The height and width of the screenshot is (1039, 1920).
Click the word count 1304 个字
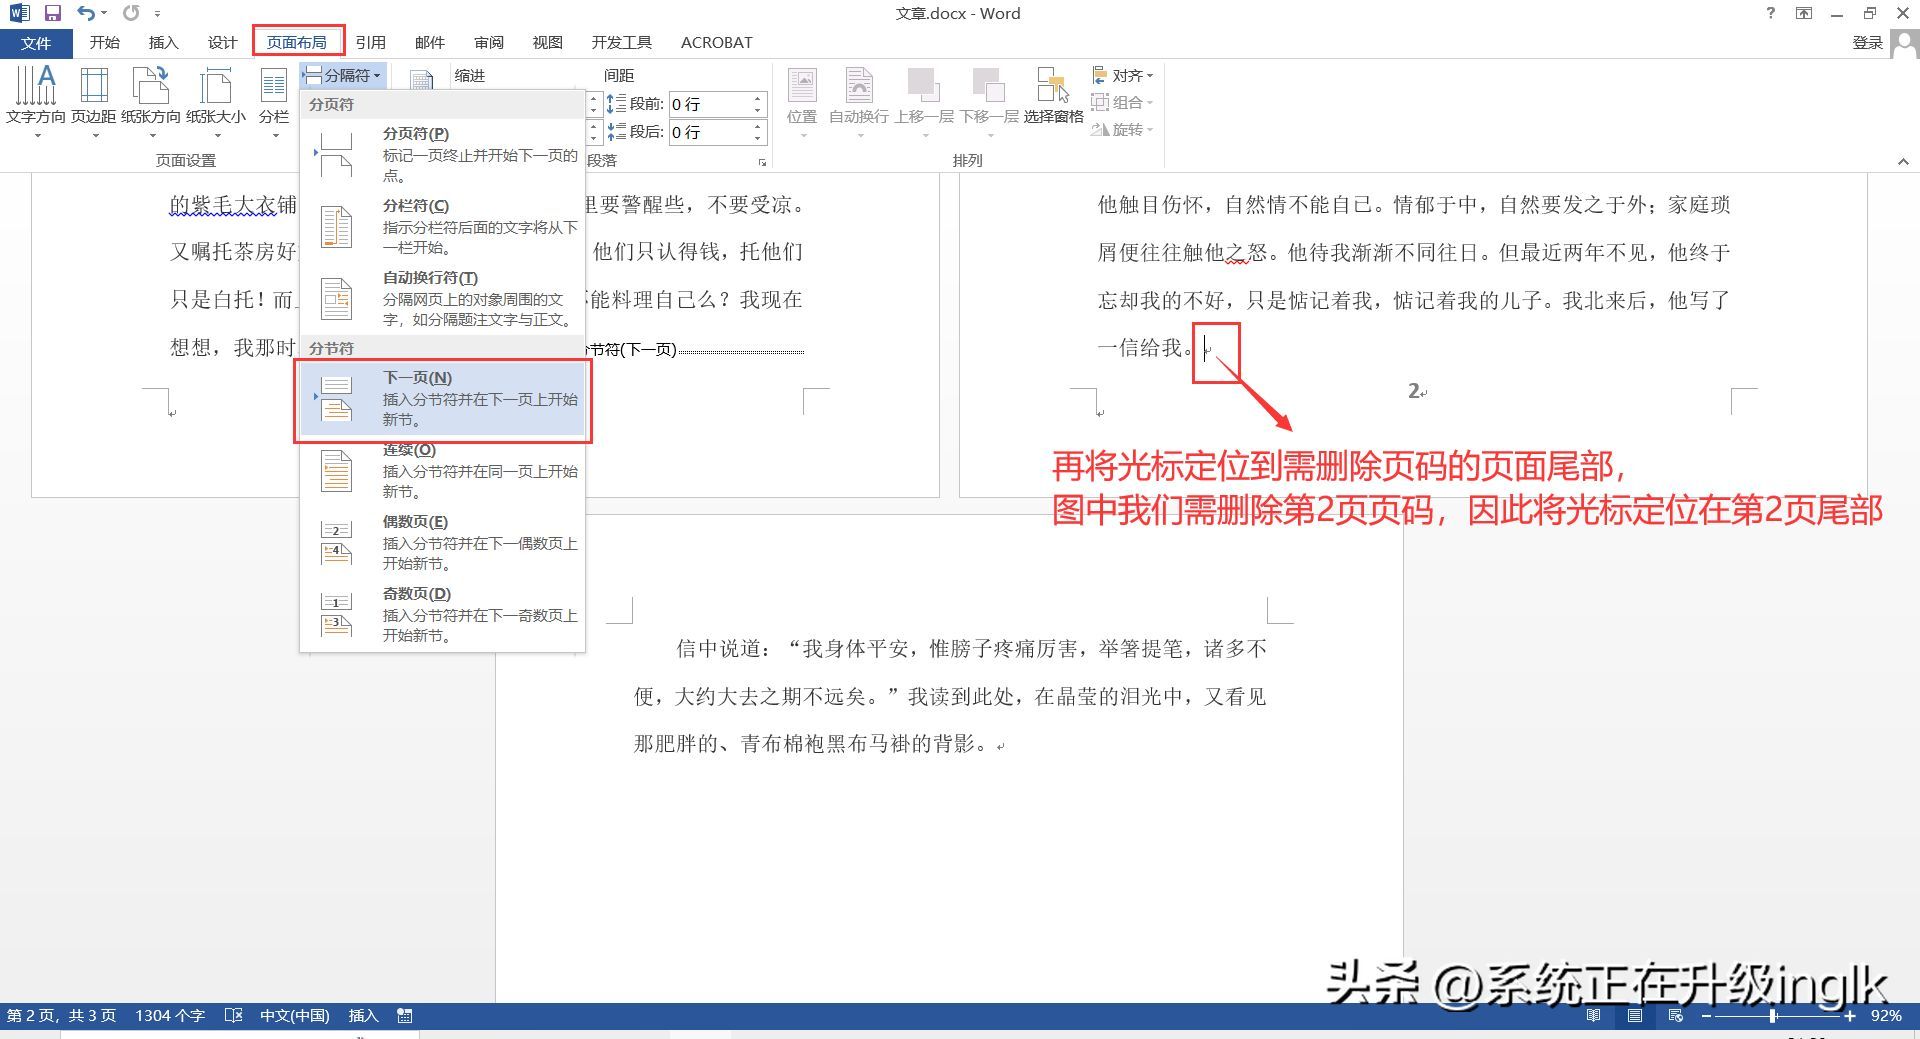(x=170, y=1015)
